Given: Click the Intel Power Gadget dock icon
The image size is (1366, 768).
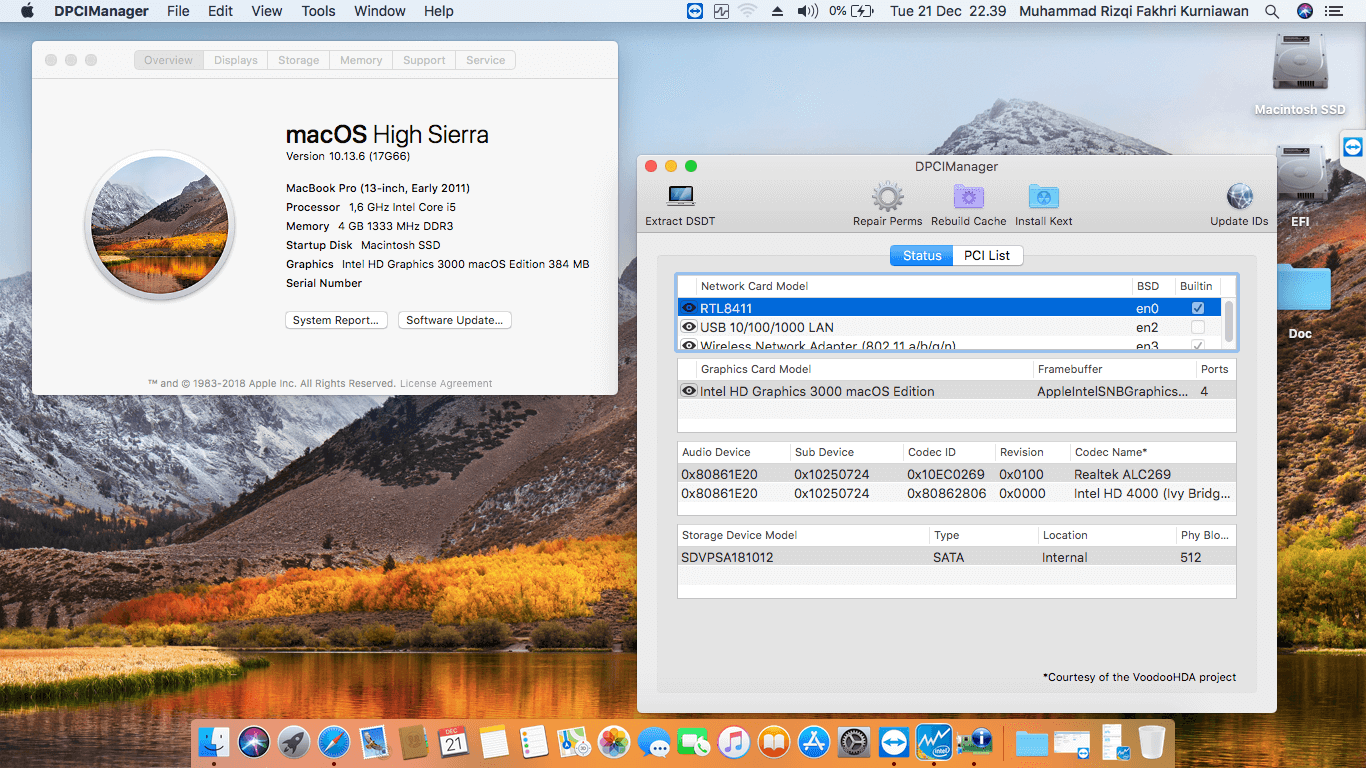Looking at the screenshot, I should (x=934, y=742).
